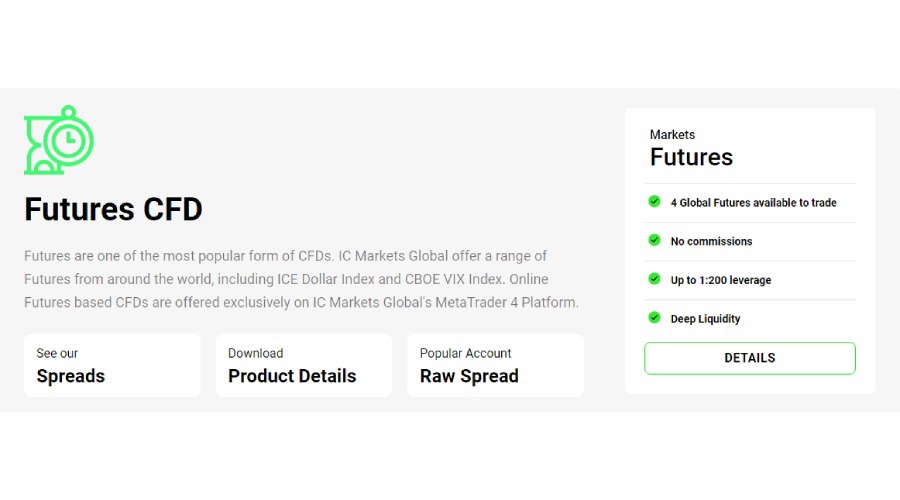This screenshot has height=500, width=900.
Task: Click the Deep Liquidity text
Action: [x=705, y=319]
